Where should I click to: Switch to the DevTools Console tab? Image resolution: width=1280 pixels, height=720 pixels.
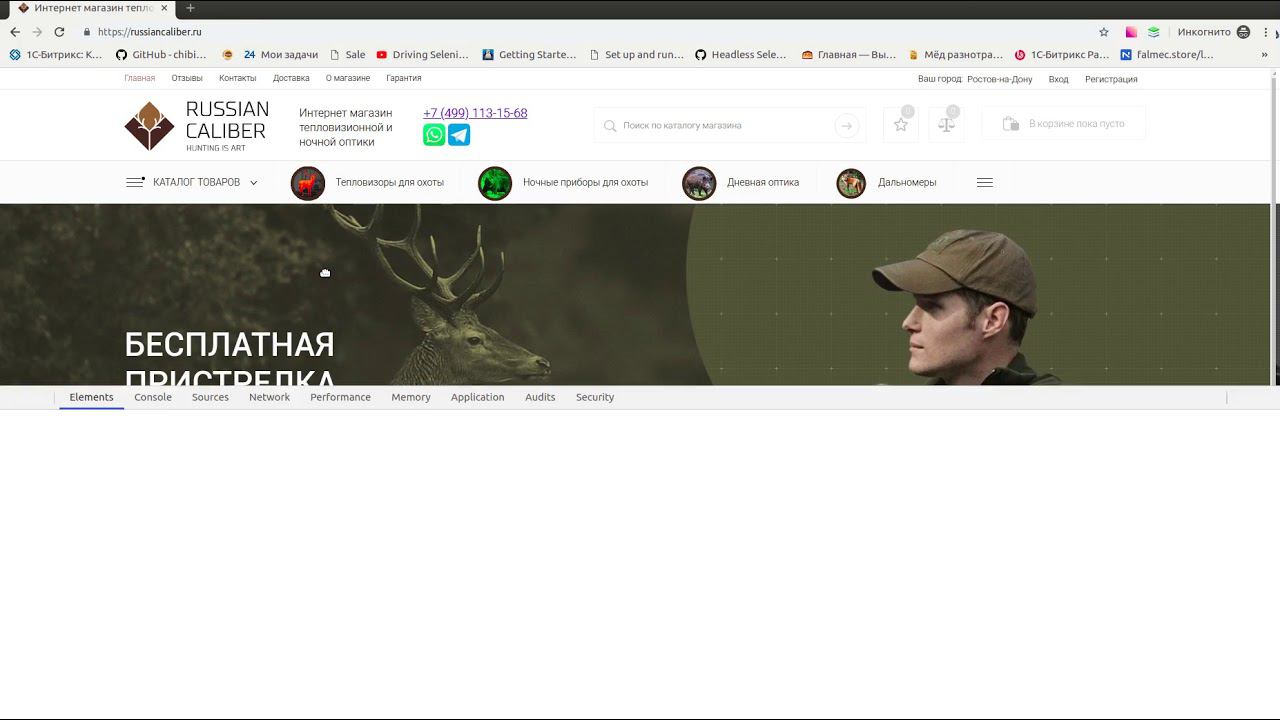pyautogui.click(x=153, y=397)
